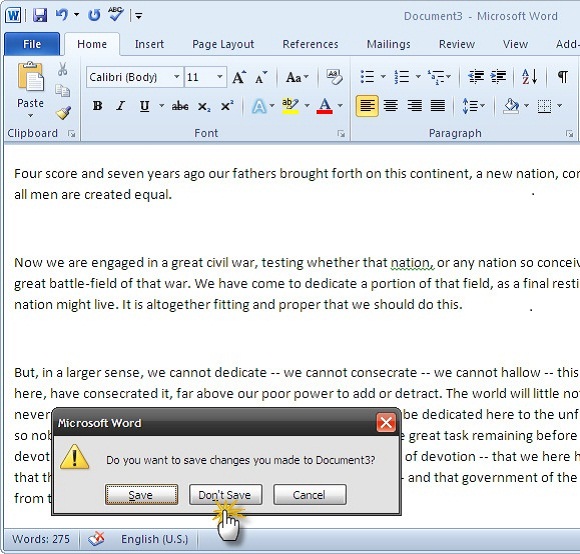Open the font size 11 dropdown
580x554 pixels.
220,77
